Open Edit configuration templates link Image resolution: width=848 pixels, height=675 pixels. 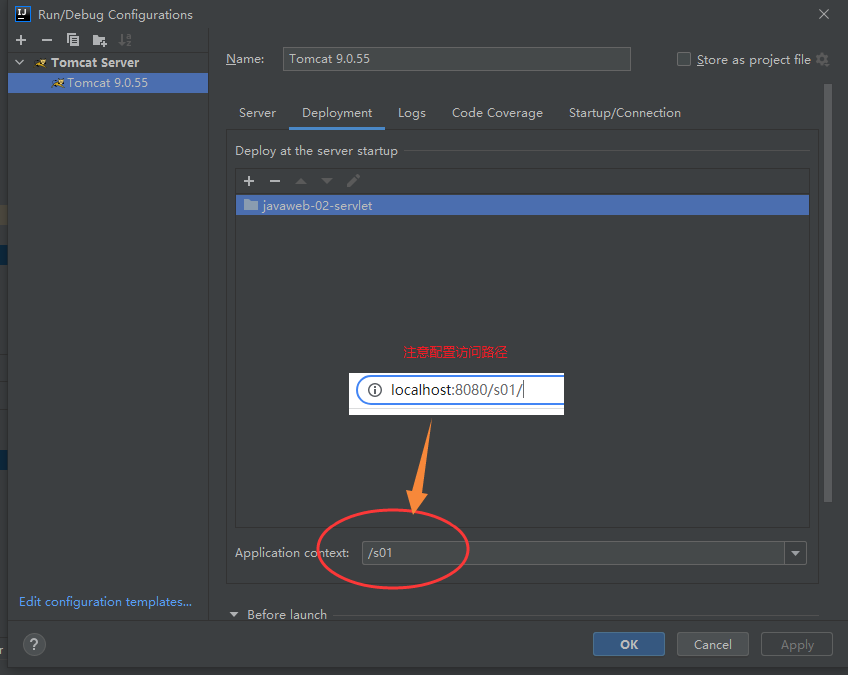coord(105,601)
